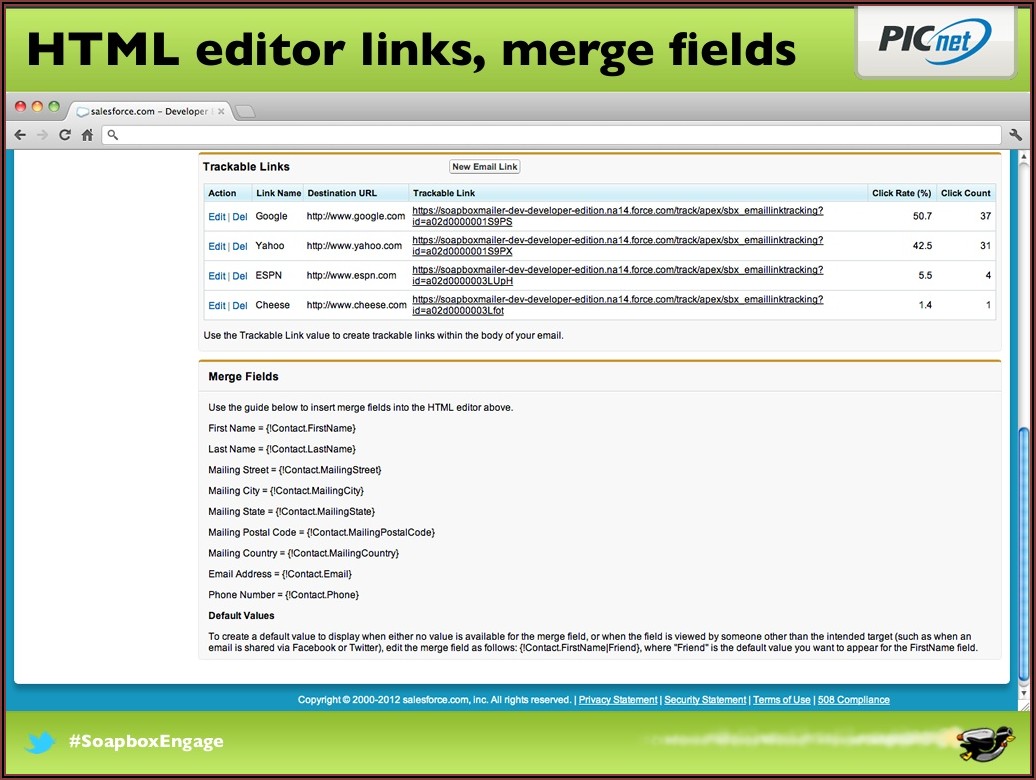Go forward with the browser forward arrow
Image resolution: width=1036 pixels, height=780 pixels.
[x=42, y=135]
